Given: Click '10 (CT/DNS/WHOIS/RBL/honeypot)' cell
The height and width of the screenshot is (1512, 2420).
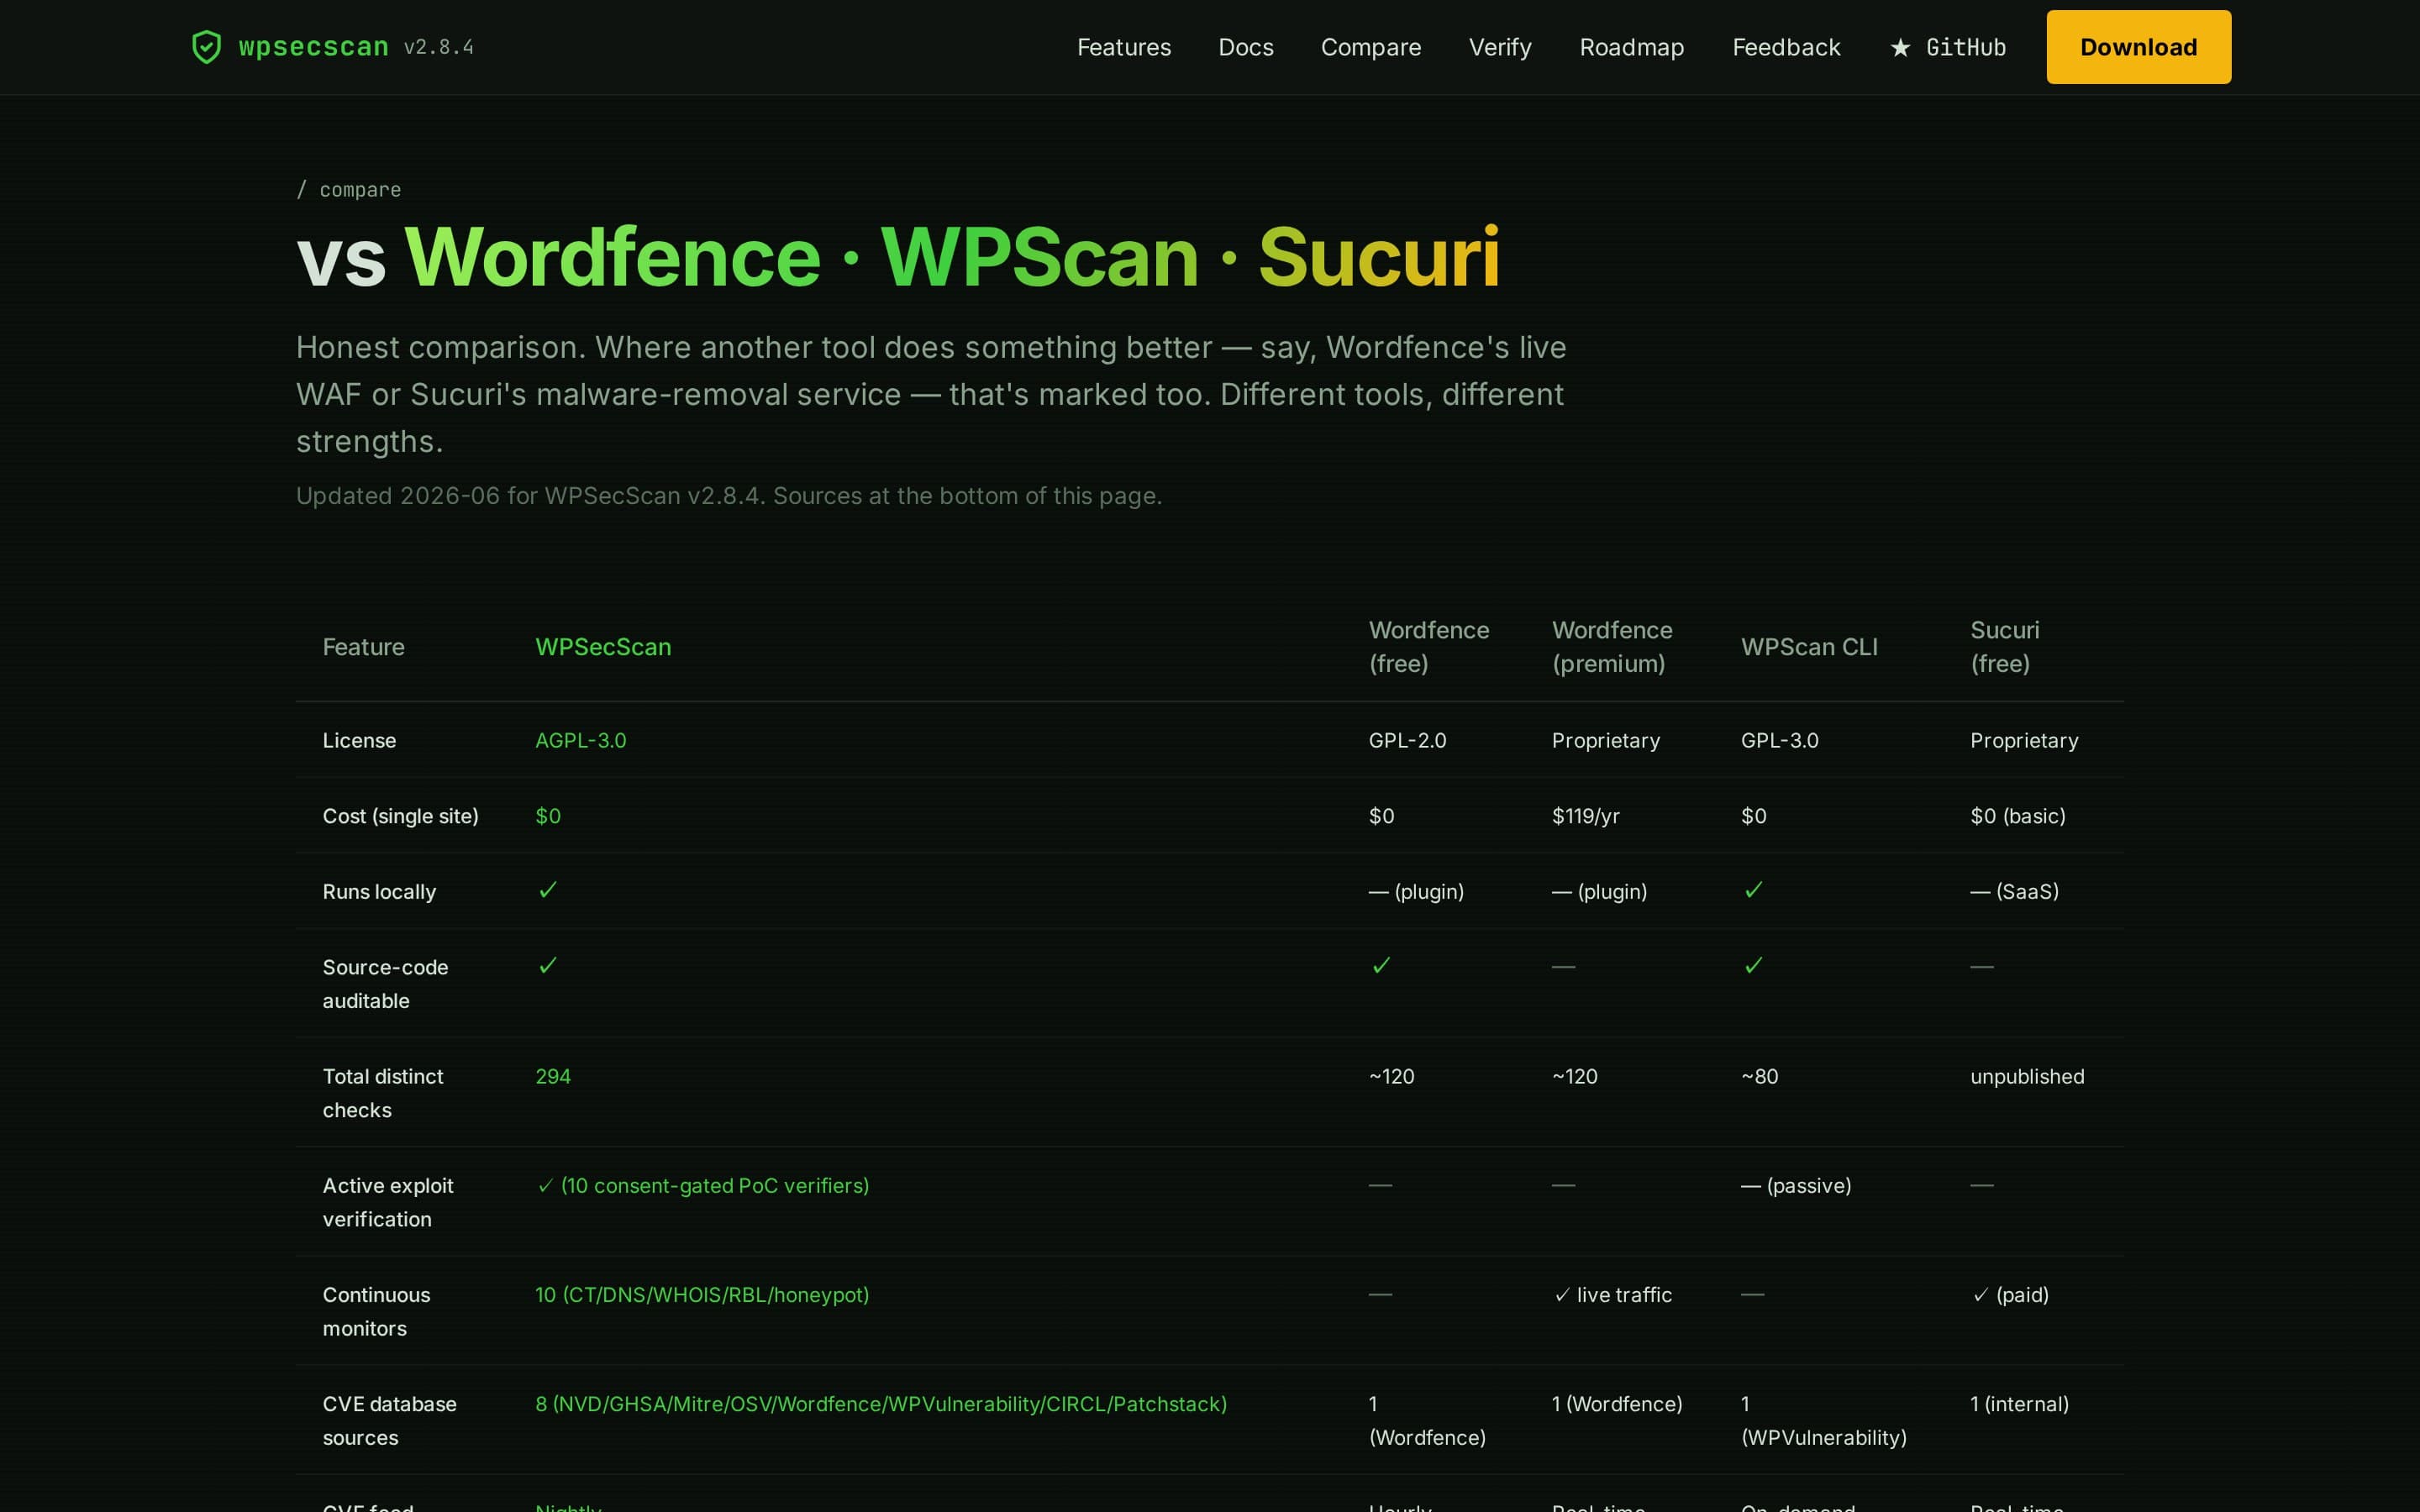Looking at the screenshot, I should (702, 1294).
